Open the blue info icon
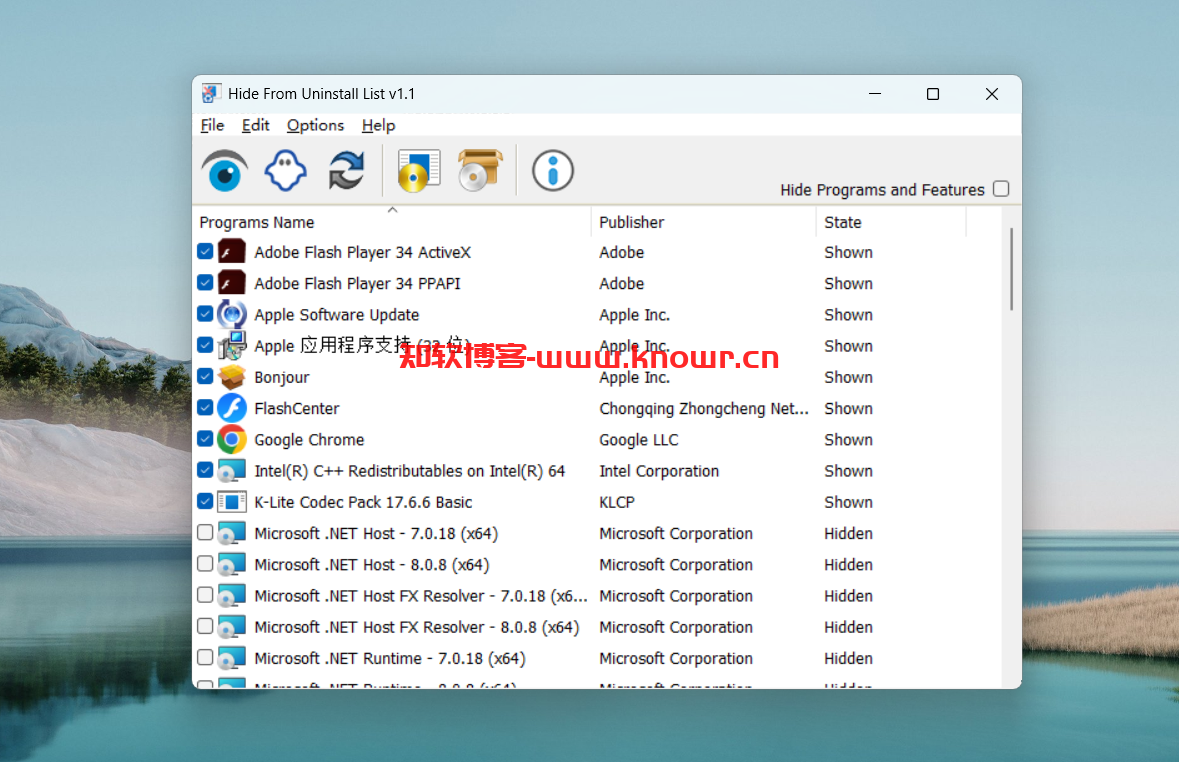 point(553,171)
